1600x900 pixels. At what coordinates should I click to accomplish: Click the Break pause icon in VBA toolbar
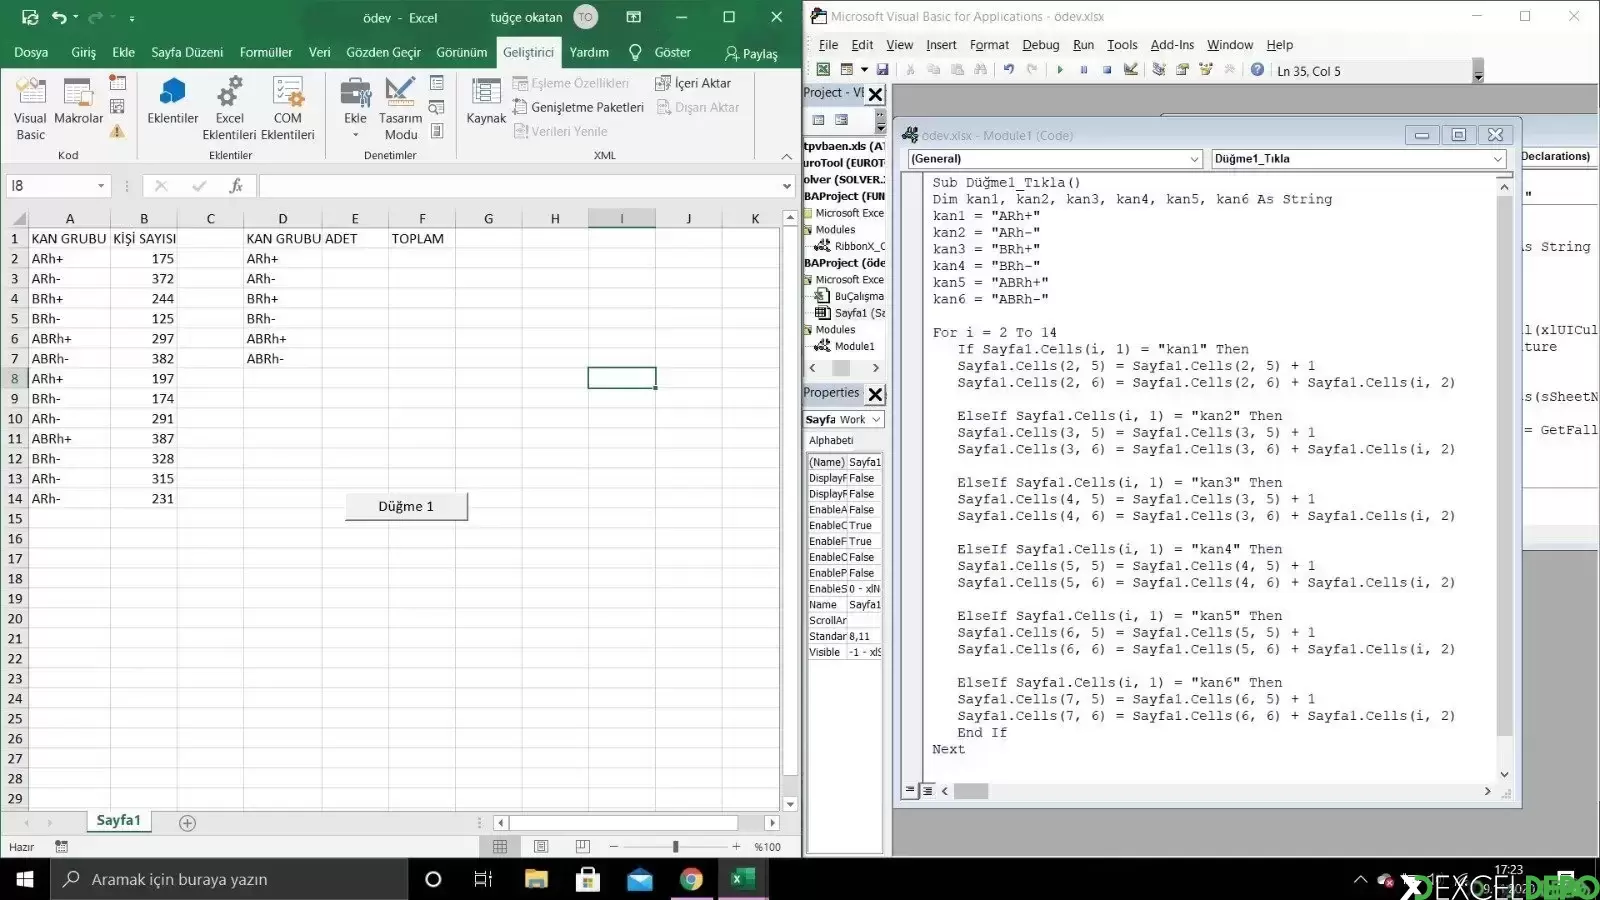[x=1083, y=70]
